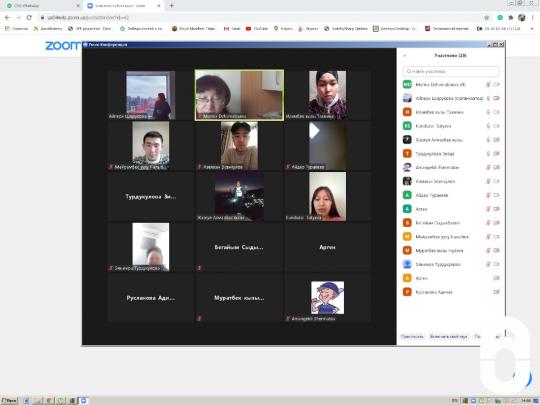Image resolution: width=540 pixels, height=405 pixels.
Task: Bookmark this page with the star icon
Action: [487, 18]
